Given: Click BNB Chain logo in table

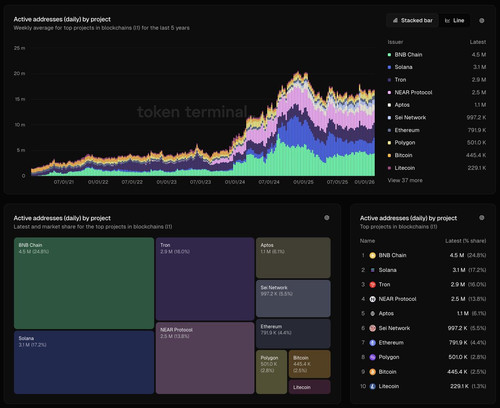Looking at the screenshot, I should click(x=373, y=256).
